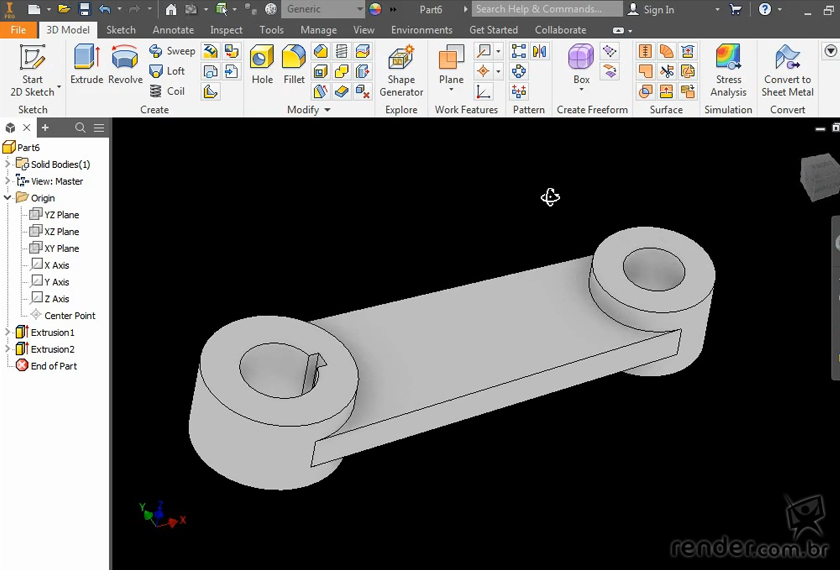Select the Sweep tool
The width and height of the screenshot is (840, 570).
172,51
